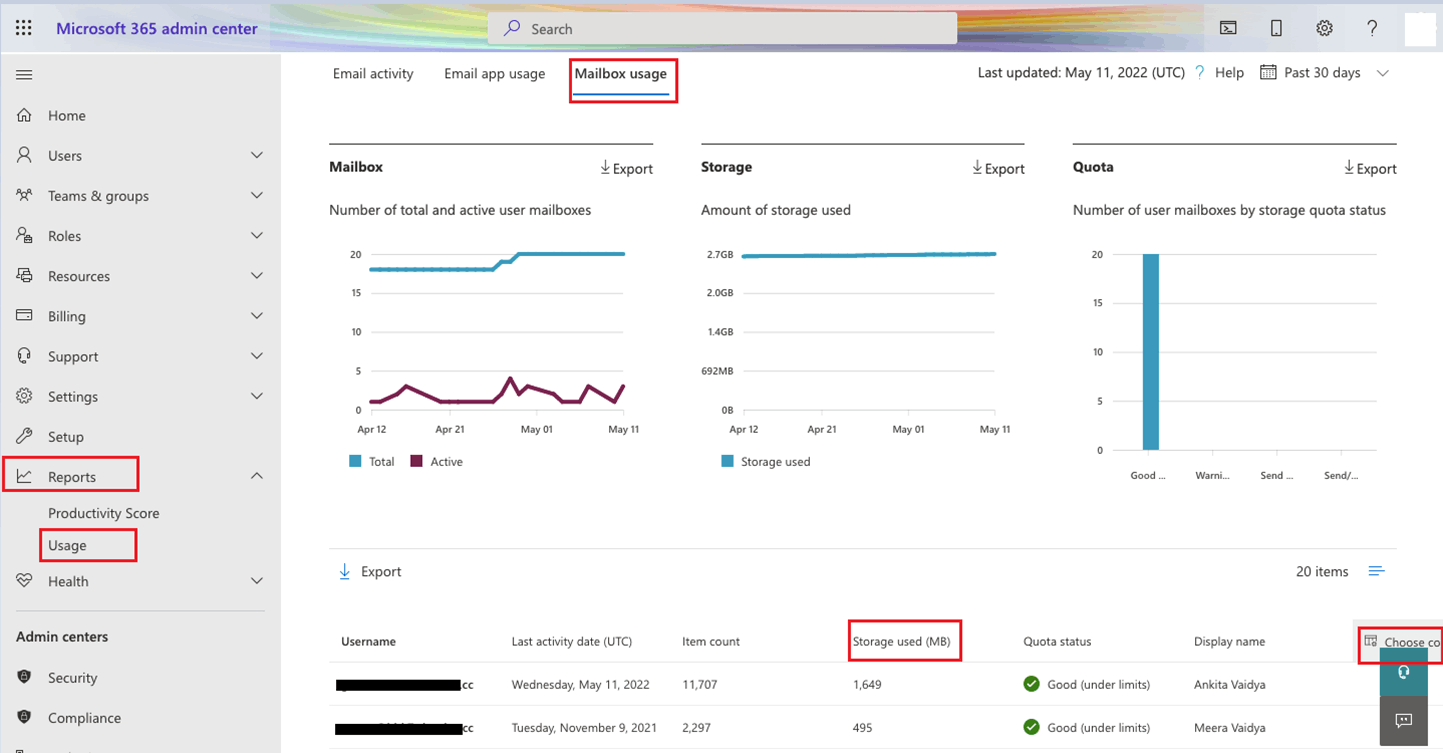The width and height of the screenshot is (1443, 753).
Task: Switch to the Email app usage tab
Action: pyautogui.click(x=495, y=73)
